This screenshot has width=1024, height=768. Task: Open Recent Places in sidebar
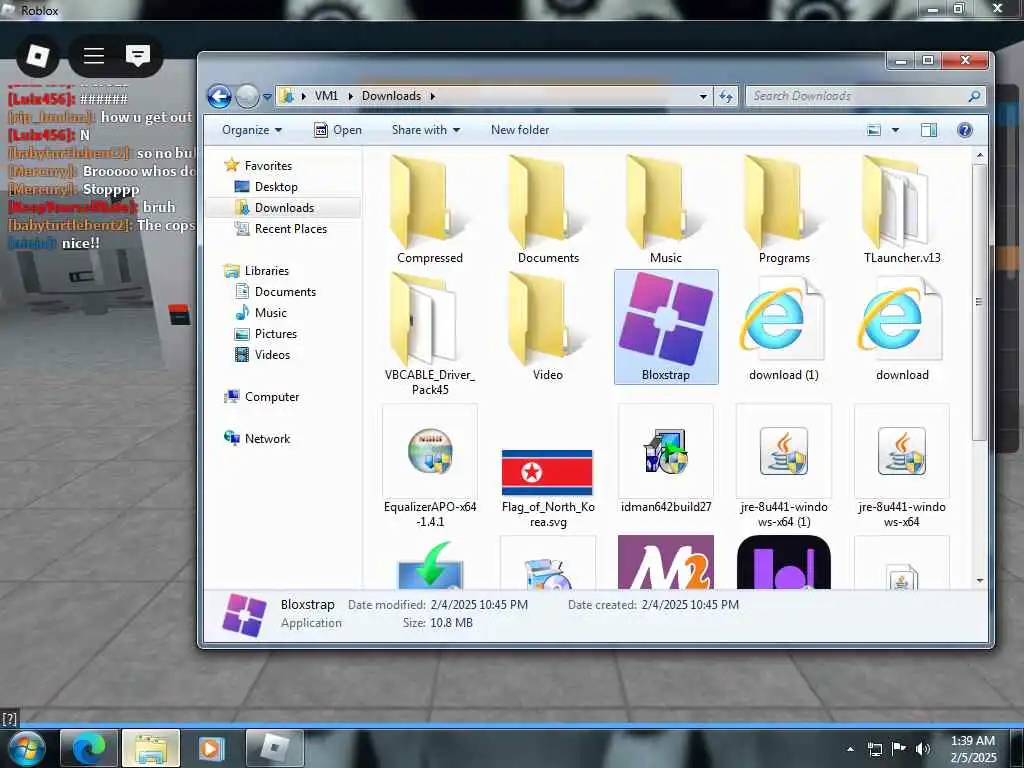coord(281,229)
